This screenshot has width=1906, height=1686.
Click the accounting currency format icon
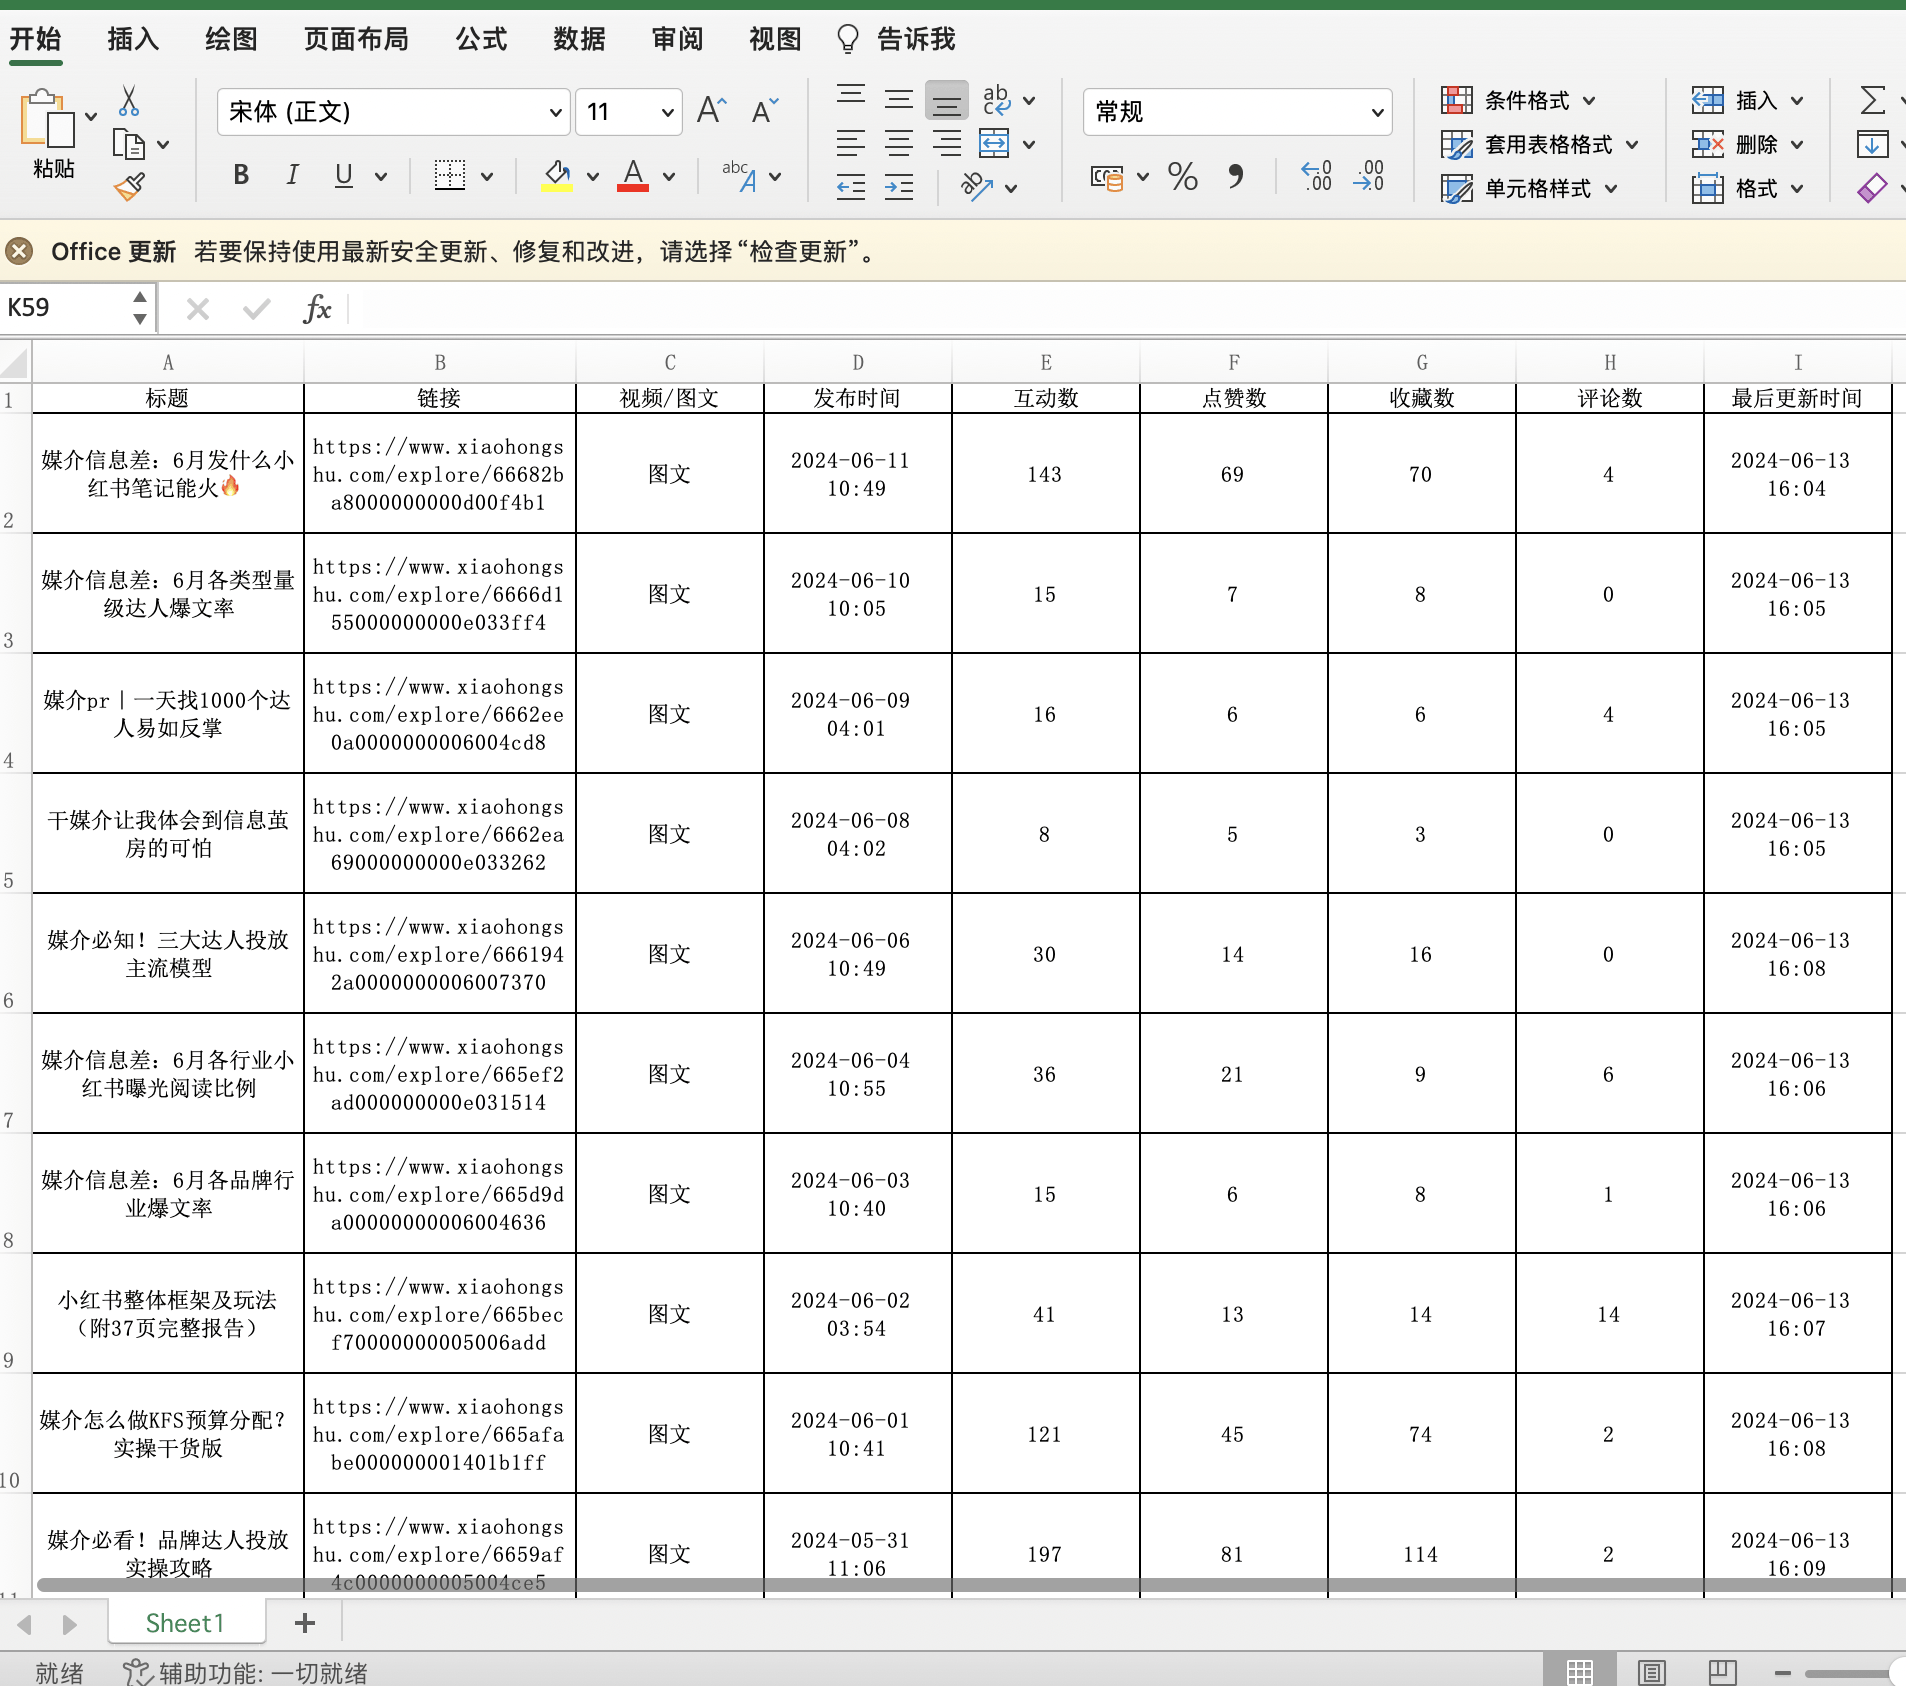(1107, 178)
